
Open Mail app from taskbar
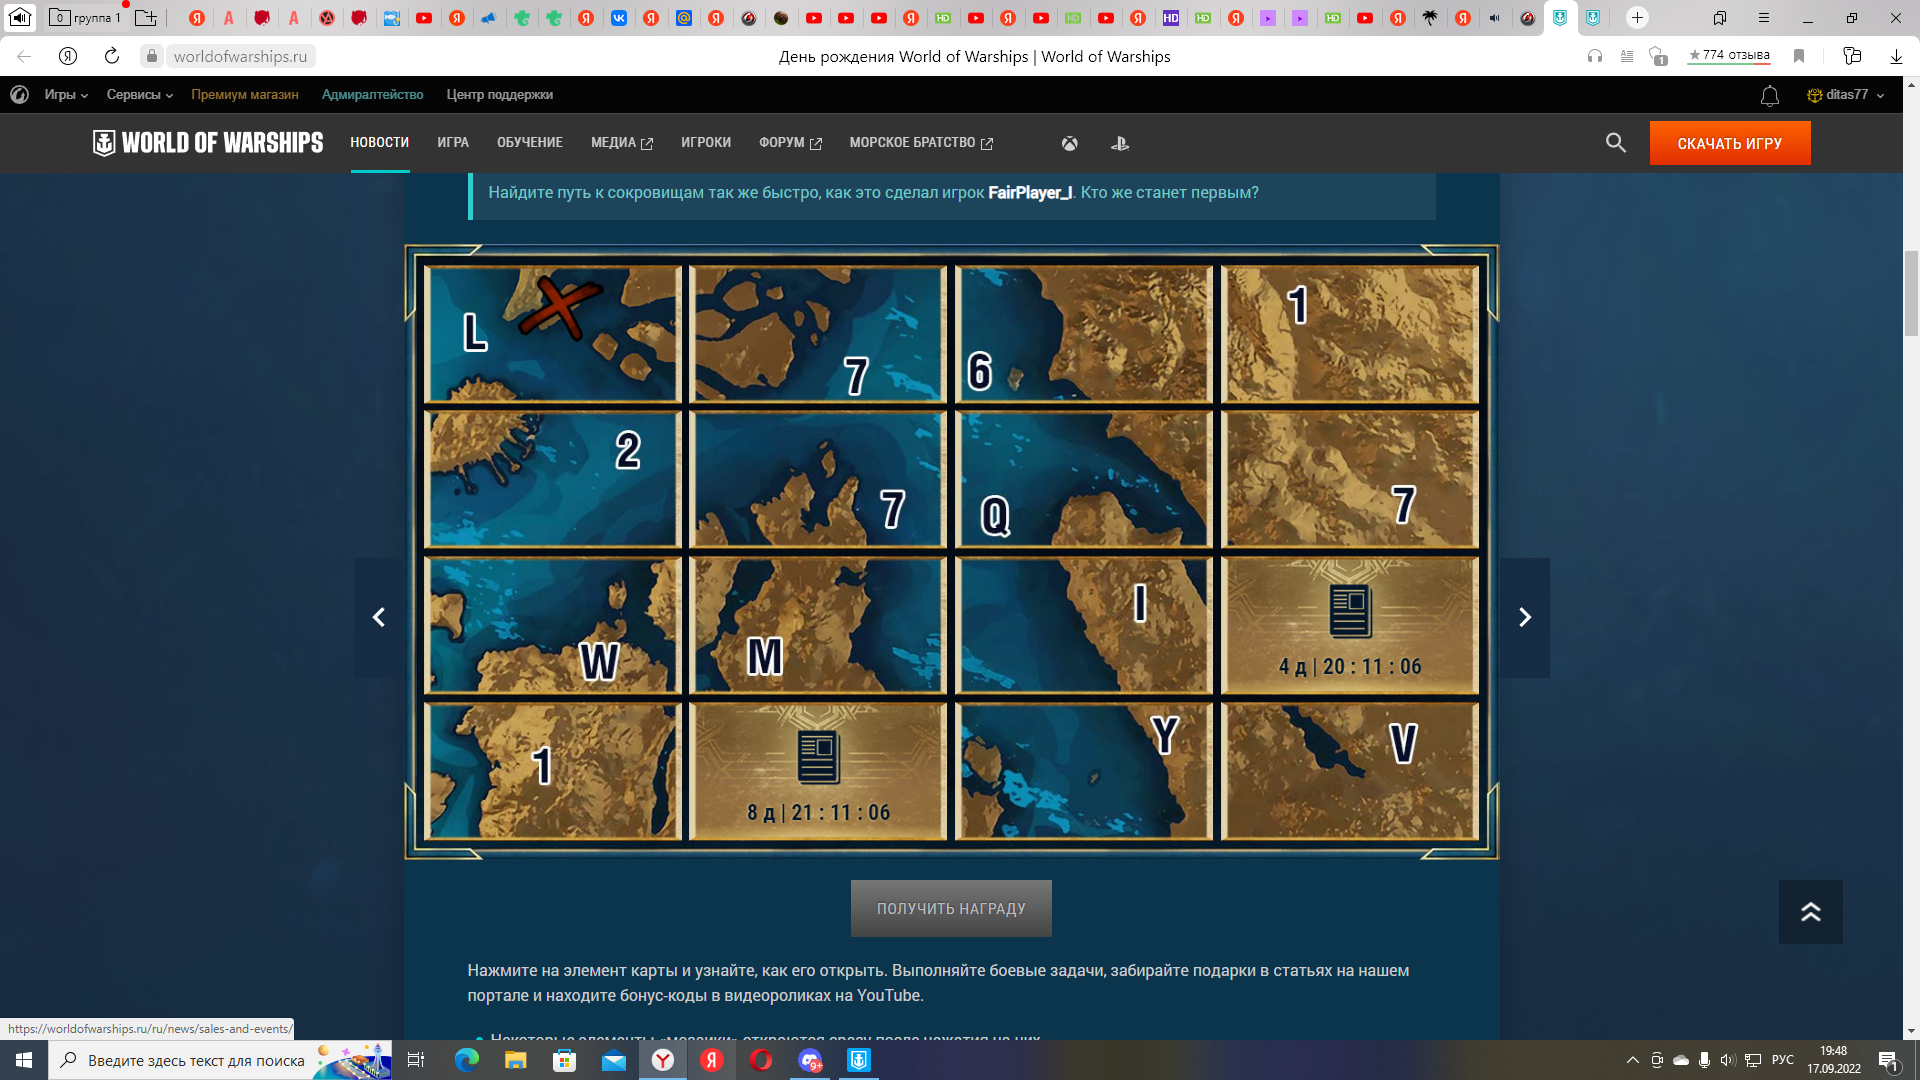point(614,1060)
